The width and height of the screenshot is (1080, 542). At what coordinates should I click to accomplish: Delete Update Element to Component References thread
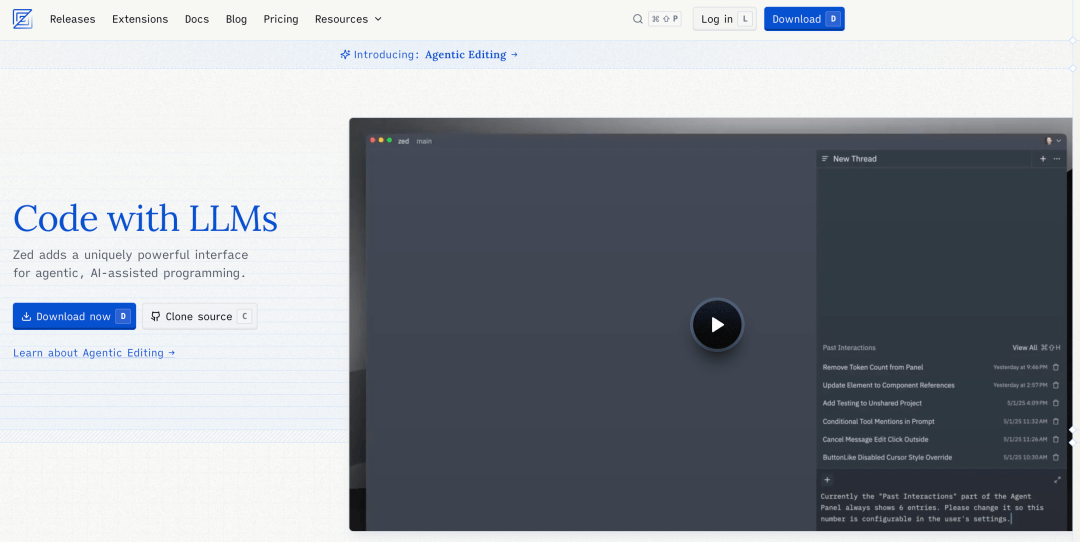click(x=1056, y=386)
